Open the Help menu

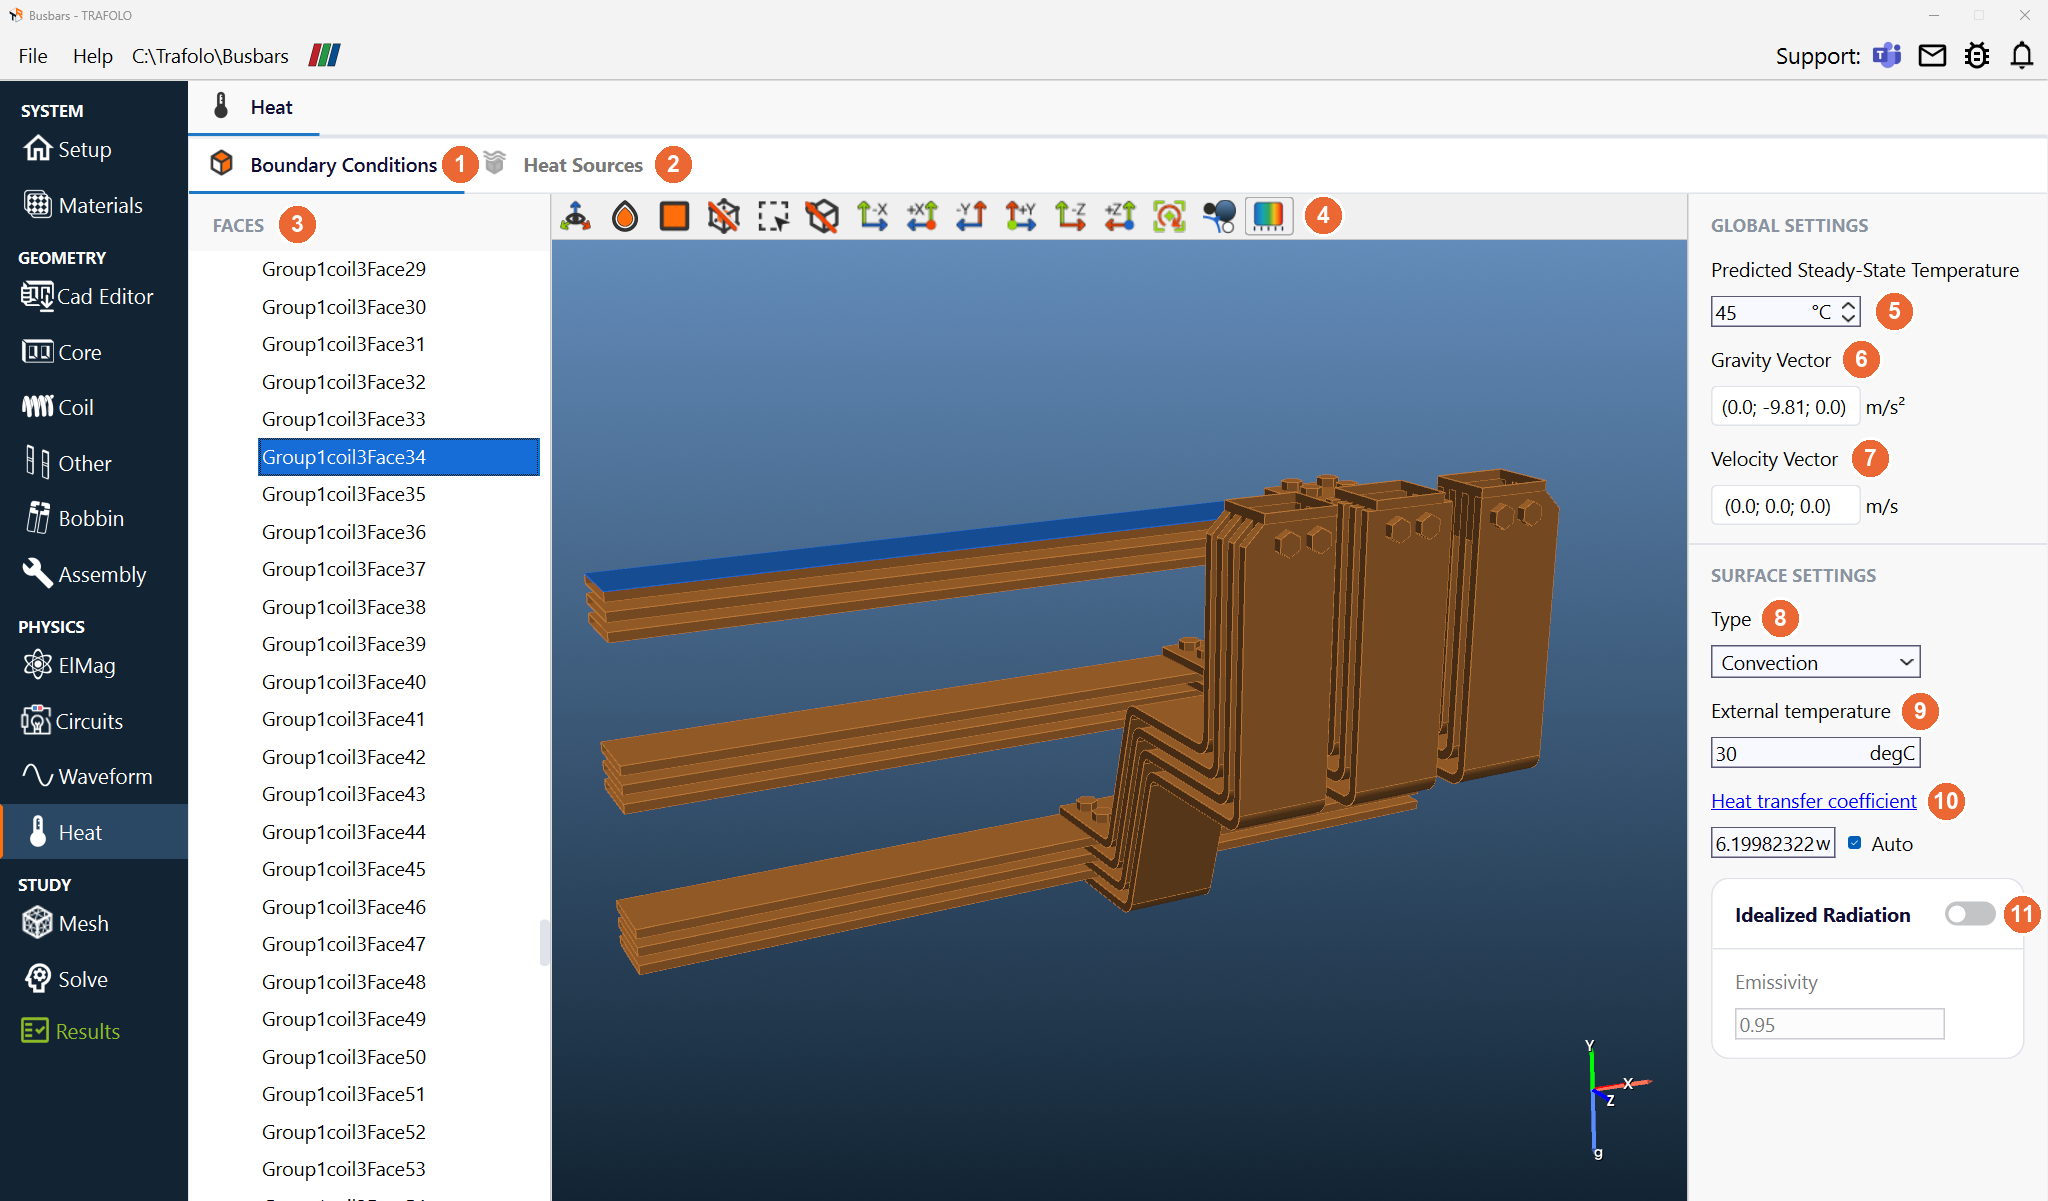(x=92, y=56)
